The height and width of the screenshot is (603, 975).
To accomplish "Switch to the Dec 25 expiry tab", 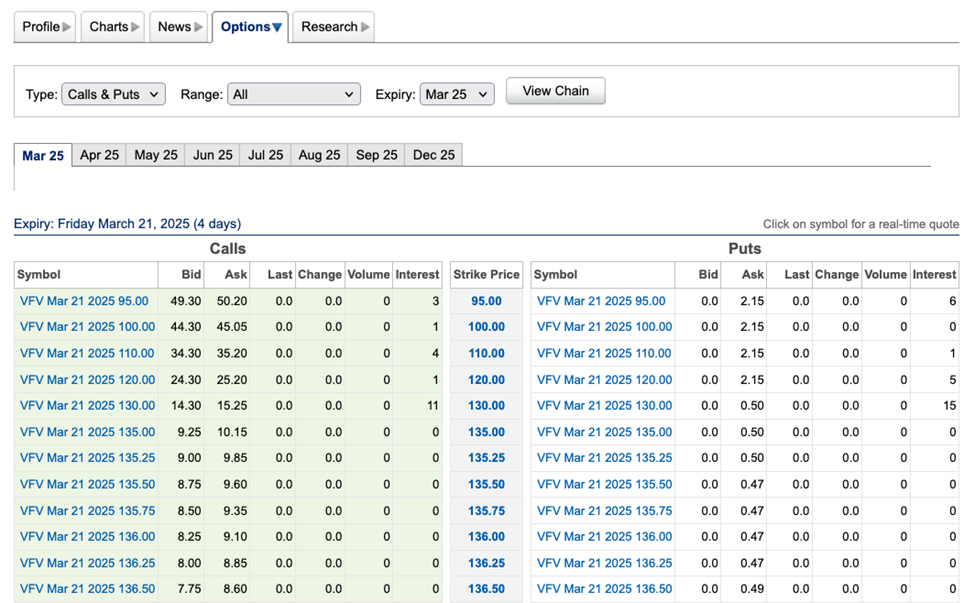I will [x=433, y=155].
